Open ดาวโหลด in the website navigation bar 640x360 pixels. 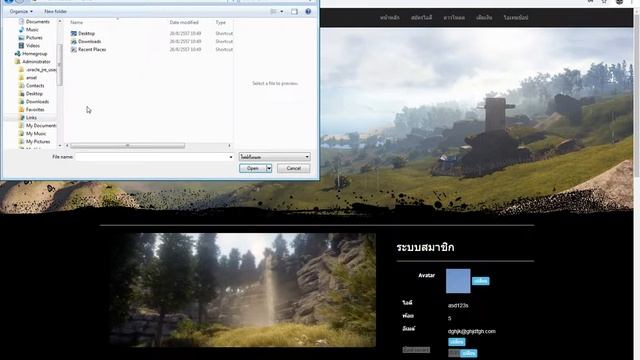point(454,18)
